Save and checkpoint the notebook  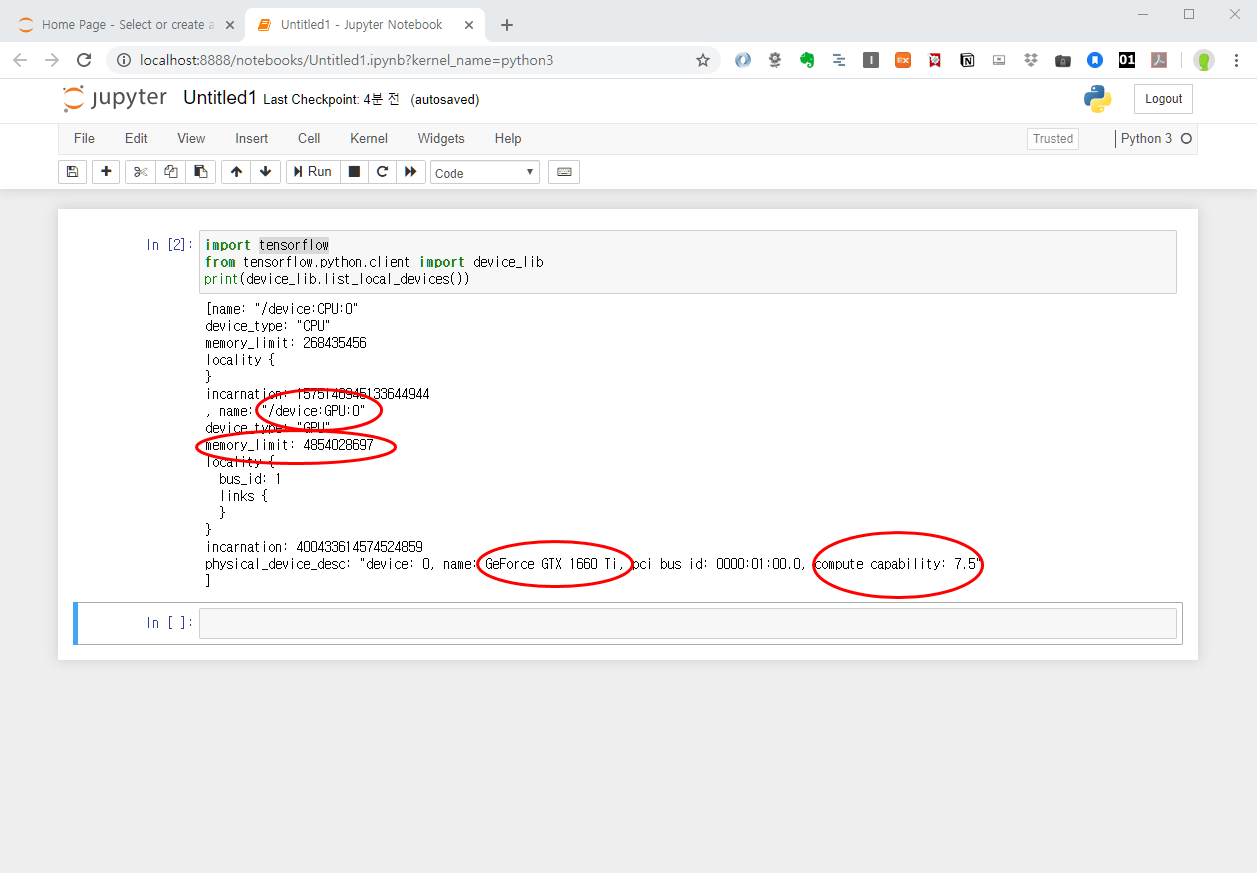click(72, 172)
